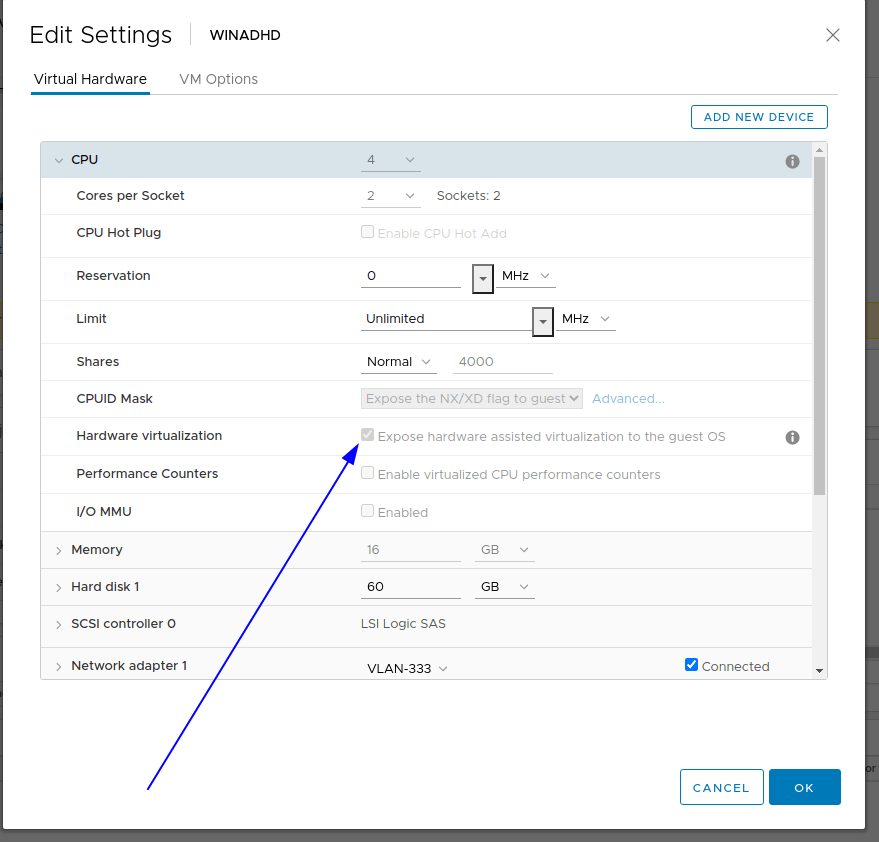Image resolution: width=879 pixels, height=842 pixels.
Task: Select the Virtual Hardware tab
Action: pos(90,79)
